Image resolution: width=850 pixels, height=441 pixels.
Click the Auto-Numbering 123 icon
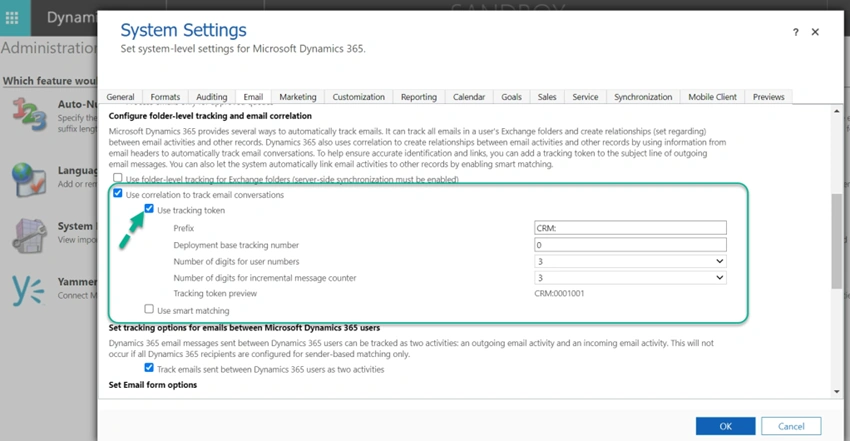[29, 114]
